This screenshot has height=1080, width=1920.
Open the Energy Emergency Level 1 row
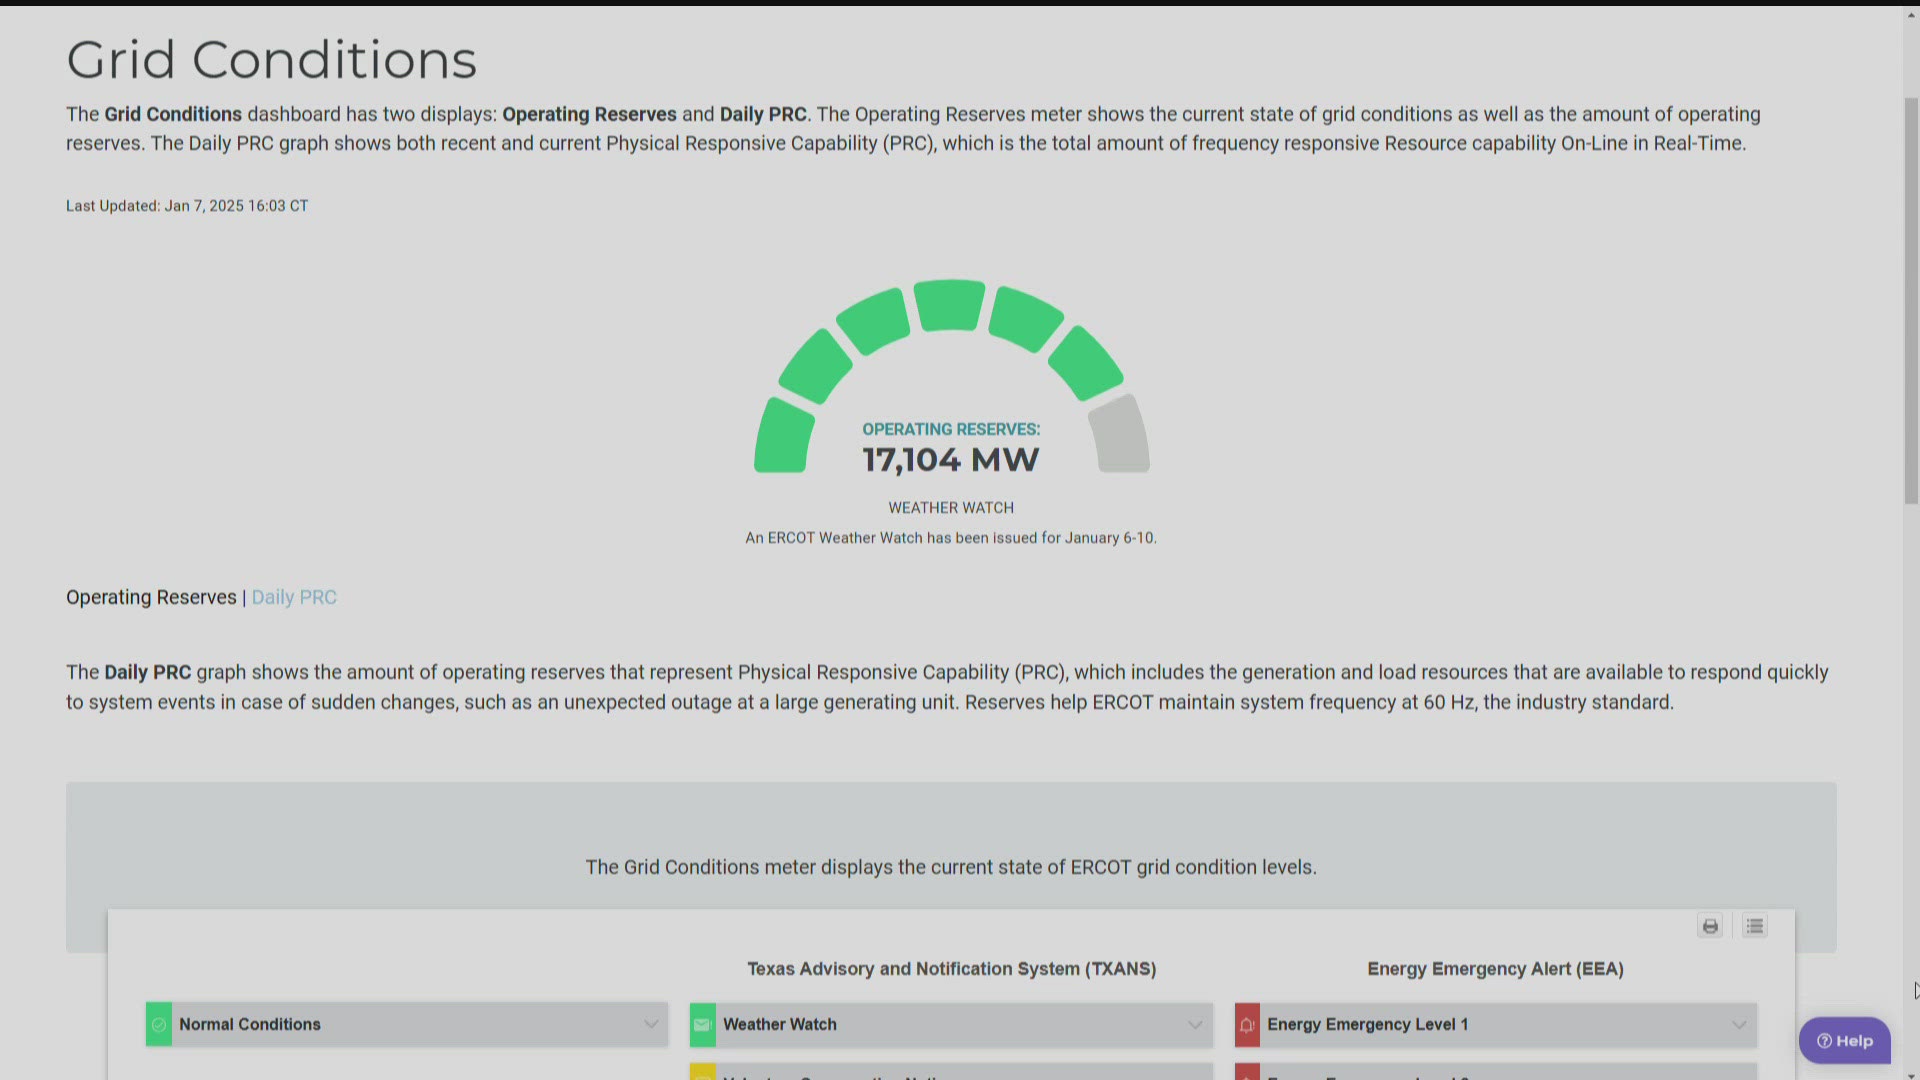click(x=1496, y=1024)
